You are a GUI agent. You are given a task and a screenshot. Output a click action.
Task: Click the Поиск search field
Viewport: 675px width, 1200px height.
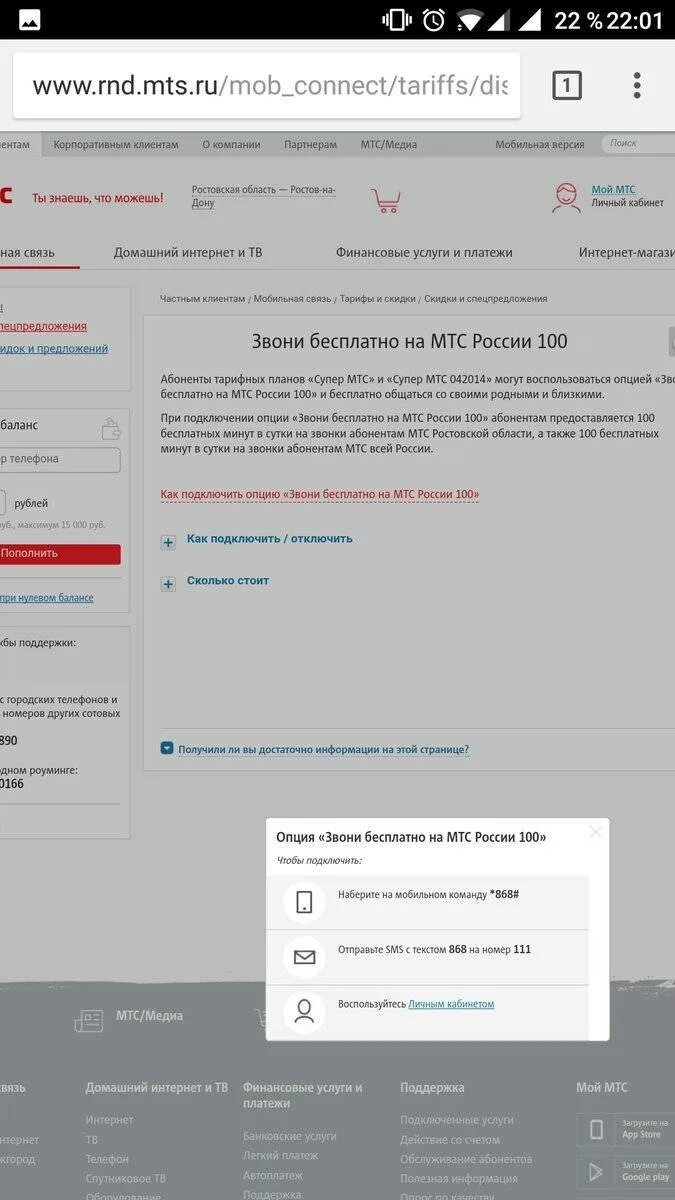[x=638, y=144]
